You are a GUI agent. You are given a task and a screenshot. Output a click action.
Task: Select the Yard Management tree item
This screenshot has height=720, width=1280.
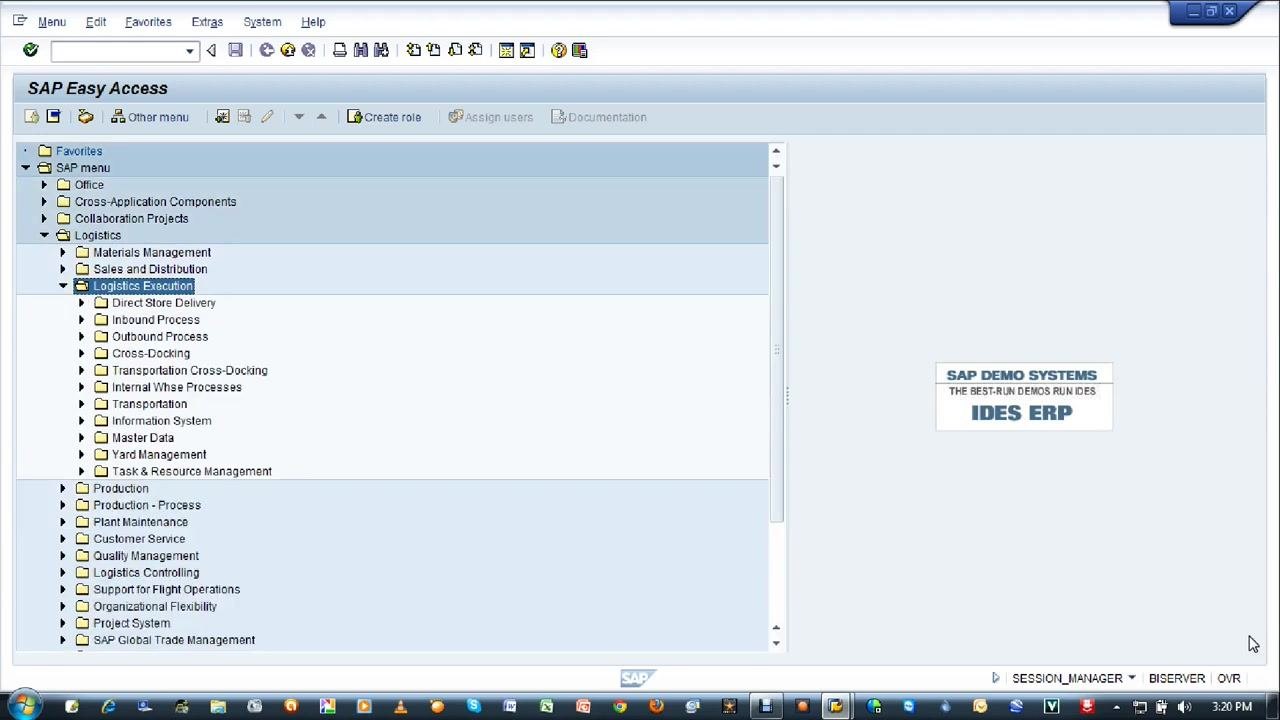tap(159, 455)
